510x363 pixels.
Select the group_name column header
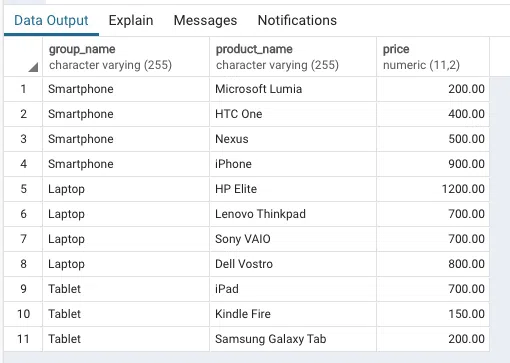click(x=126, y=57)
